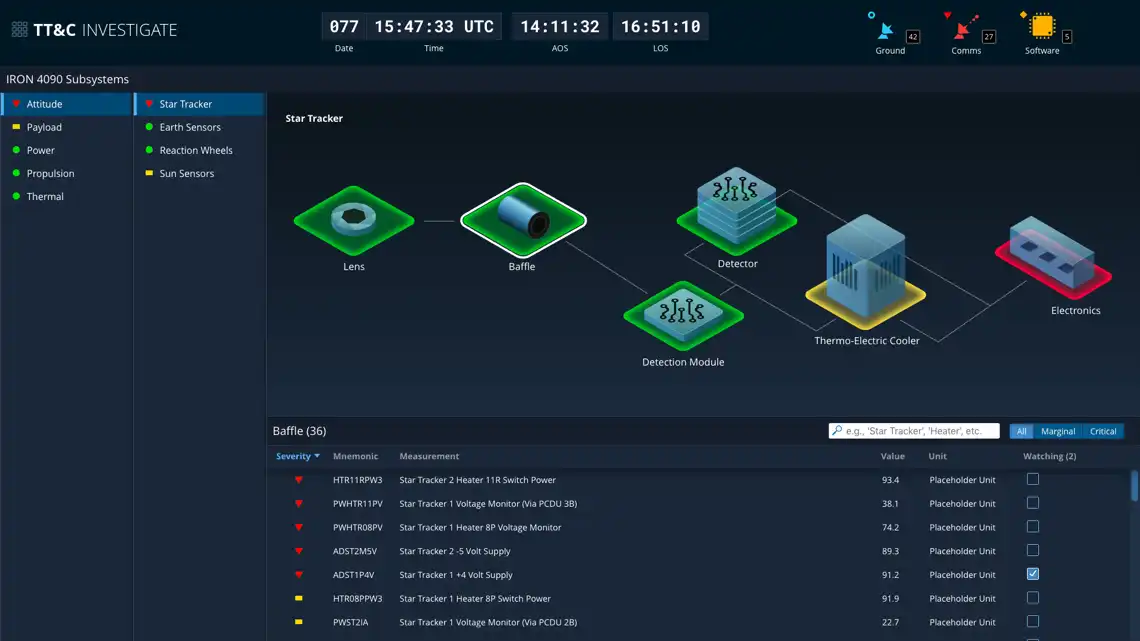Image resolution: width=1140 pixels, height=641 pixels.
Task: Select Earth Sensors item
Action: click(200, 127)
